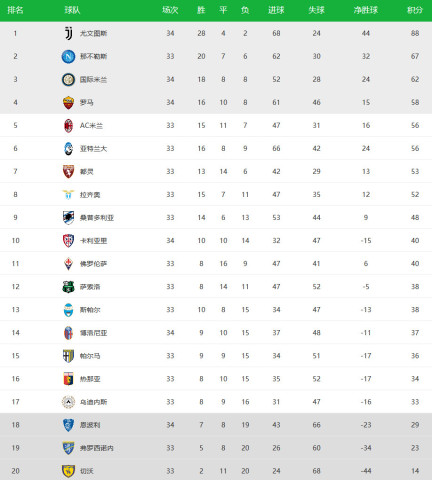Open the 亚特兰大 team name link
The width and height of the screenshot is (432, 480).
(93, 149)
